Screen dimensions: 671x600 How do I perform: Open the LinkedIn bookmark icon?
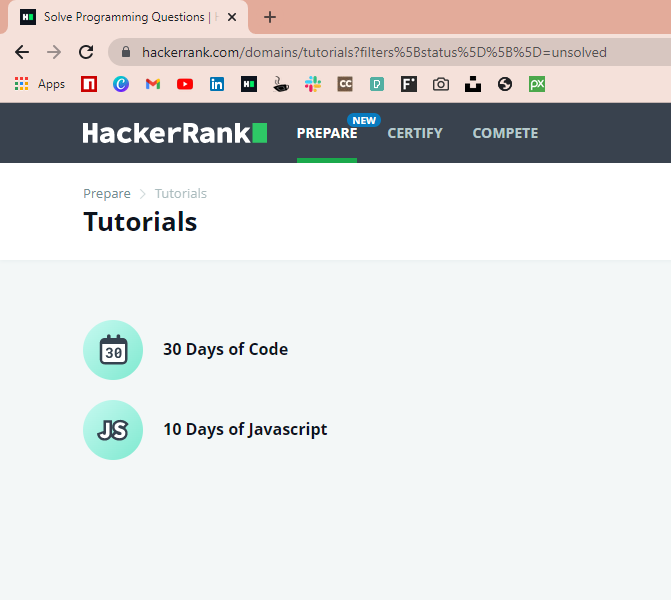(217, 84)
